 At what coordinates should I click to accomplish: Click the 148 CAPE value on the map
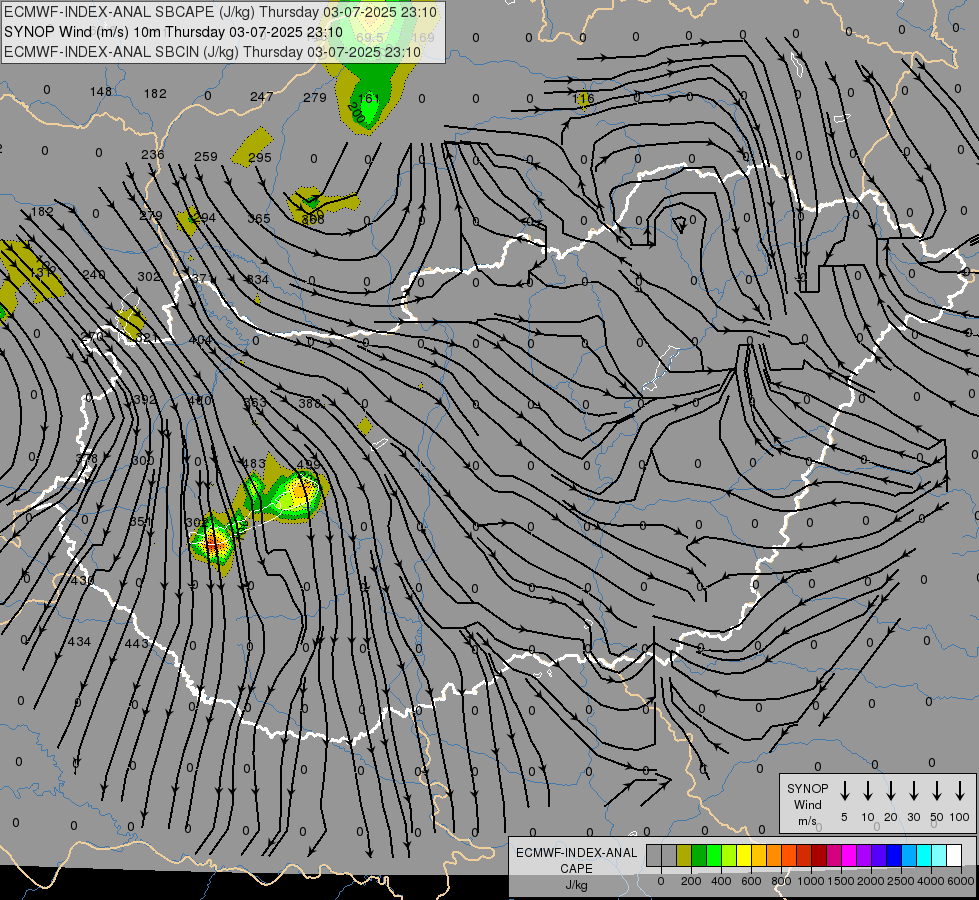click(x=101, y=92)
